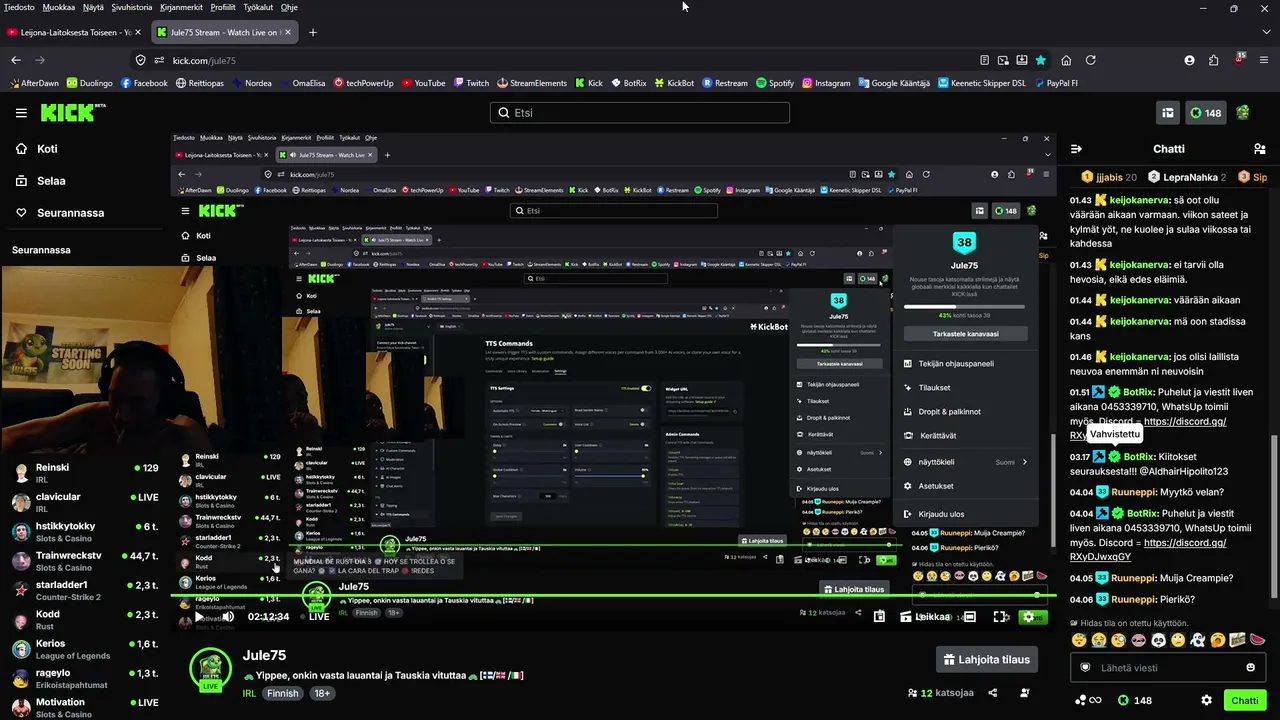1280x720 pixels.
Task: Toggle the blue bookmark star in the address bar
Action: (x=1041, y=60)
